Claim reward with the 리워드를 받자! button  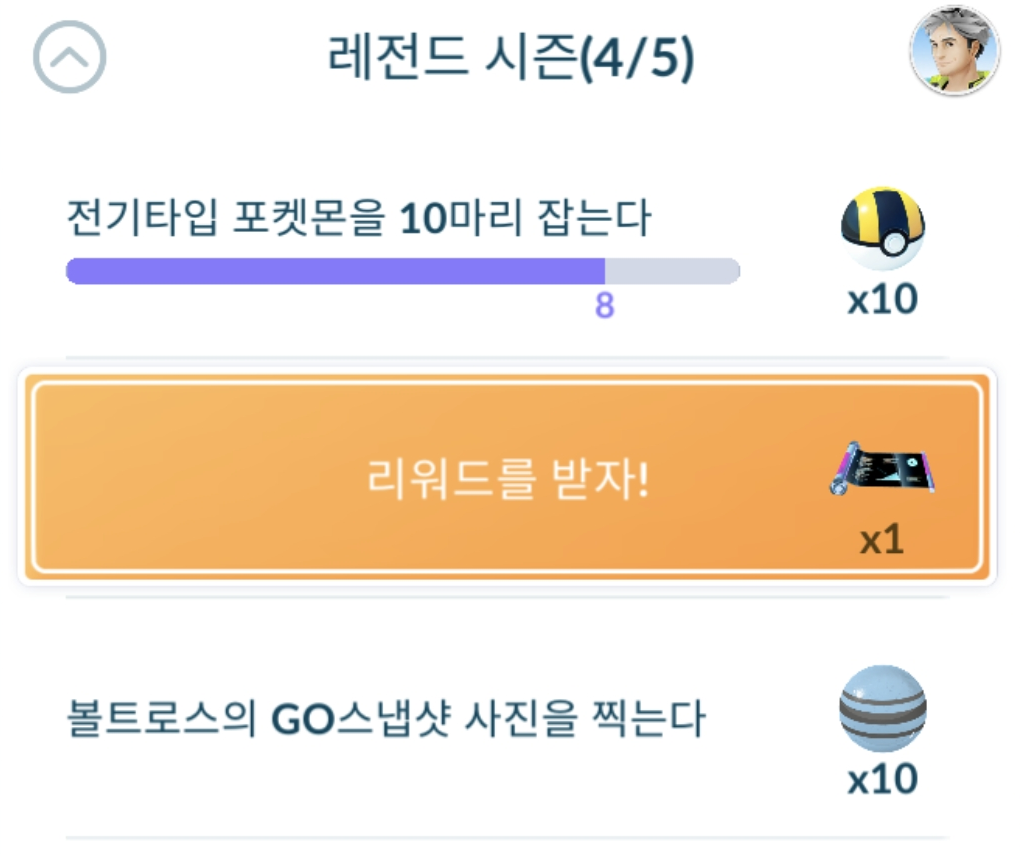coord(506,481)
